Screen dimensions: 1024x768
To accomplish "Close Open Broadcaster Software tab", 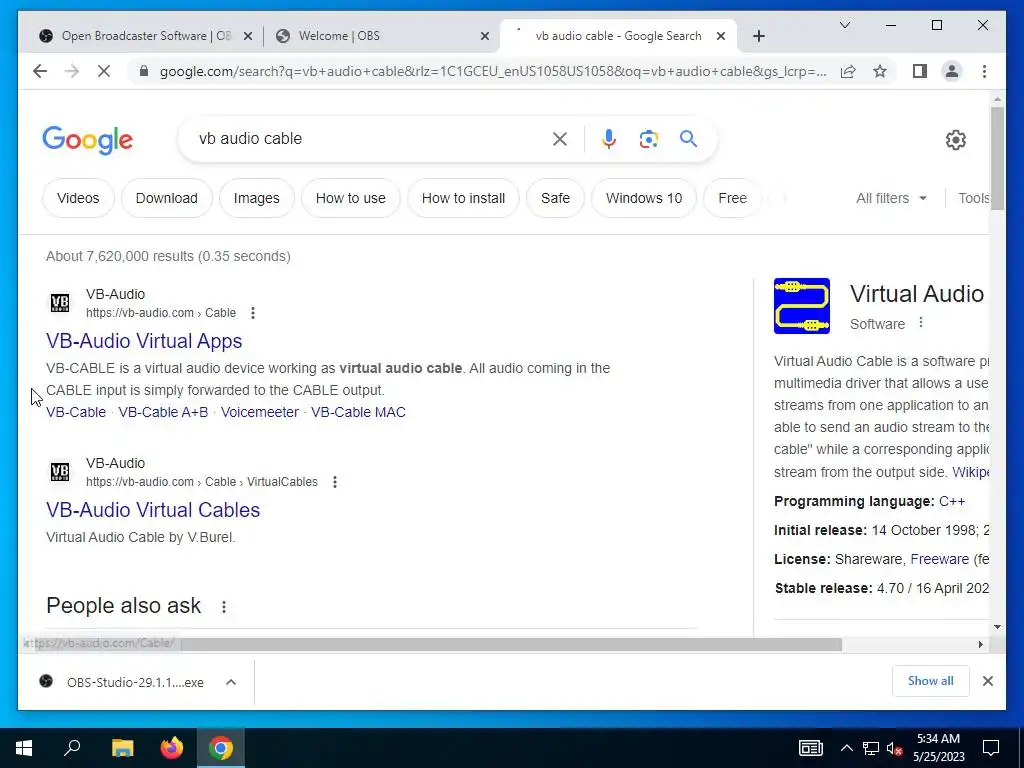I will [248, 36].
